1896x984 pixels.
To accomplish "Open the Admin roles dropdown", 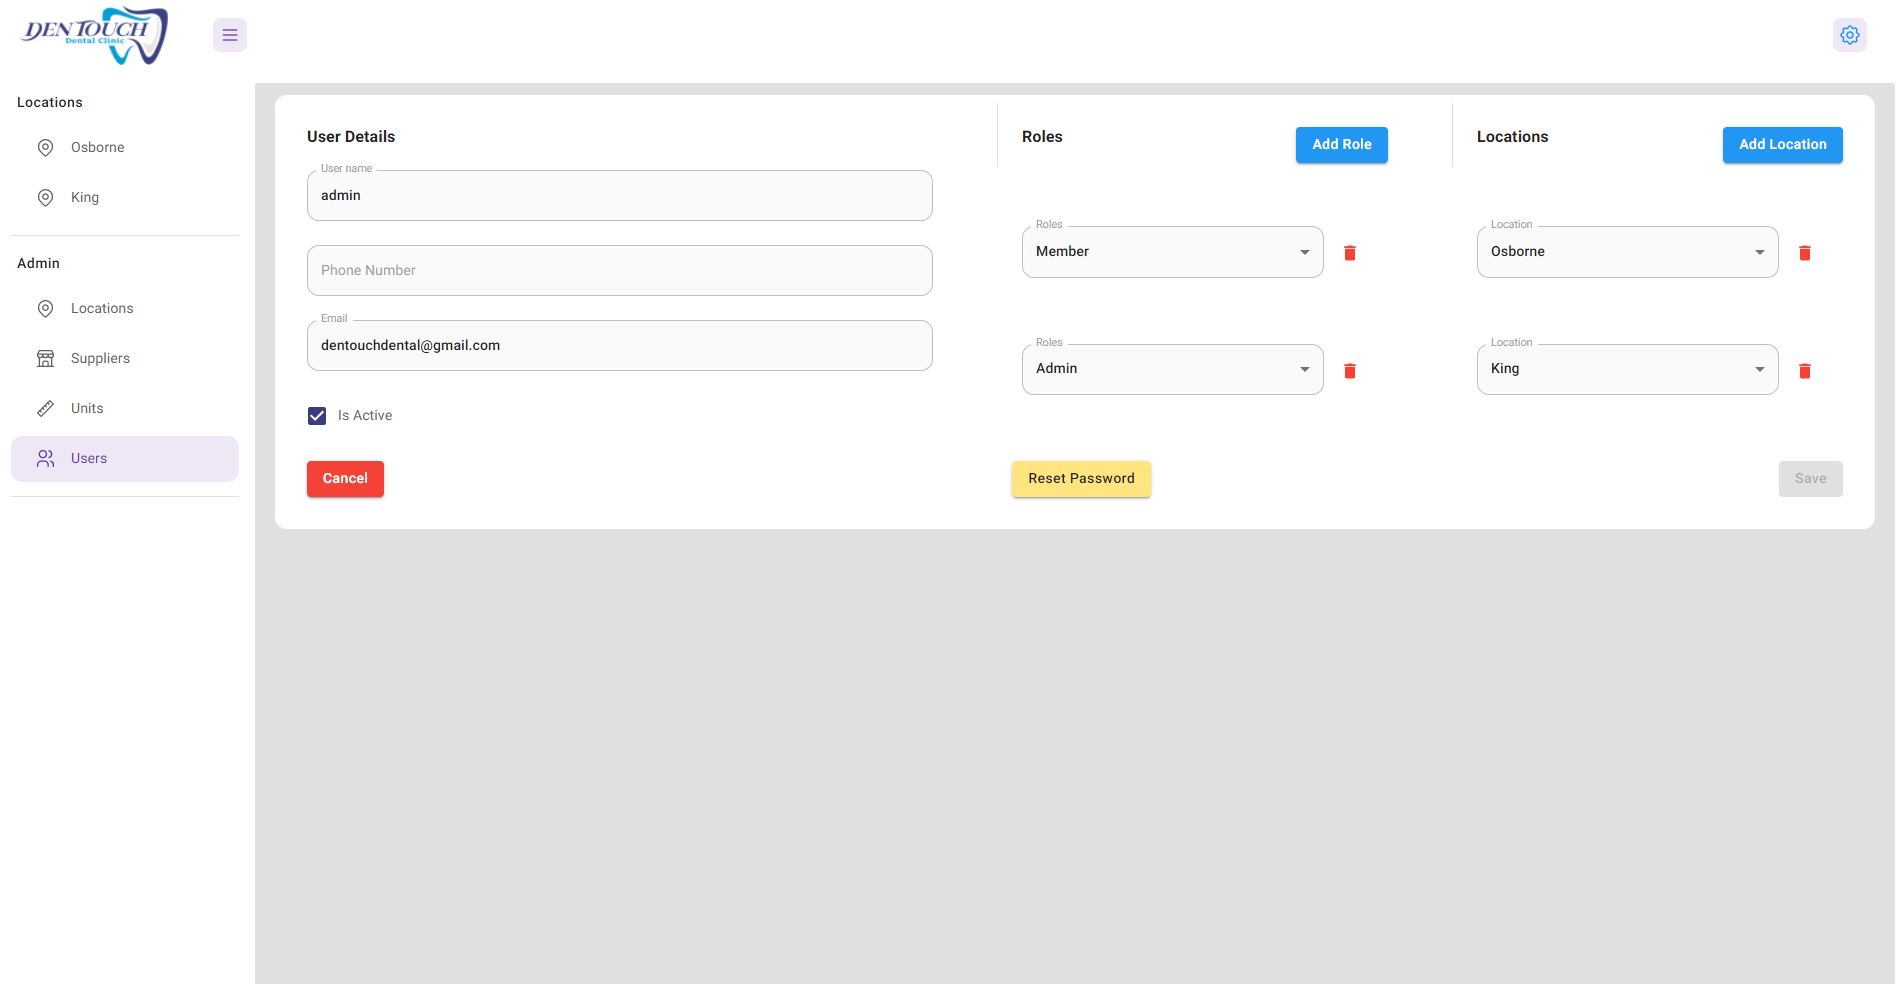I will pos(1173,369).
